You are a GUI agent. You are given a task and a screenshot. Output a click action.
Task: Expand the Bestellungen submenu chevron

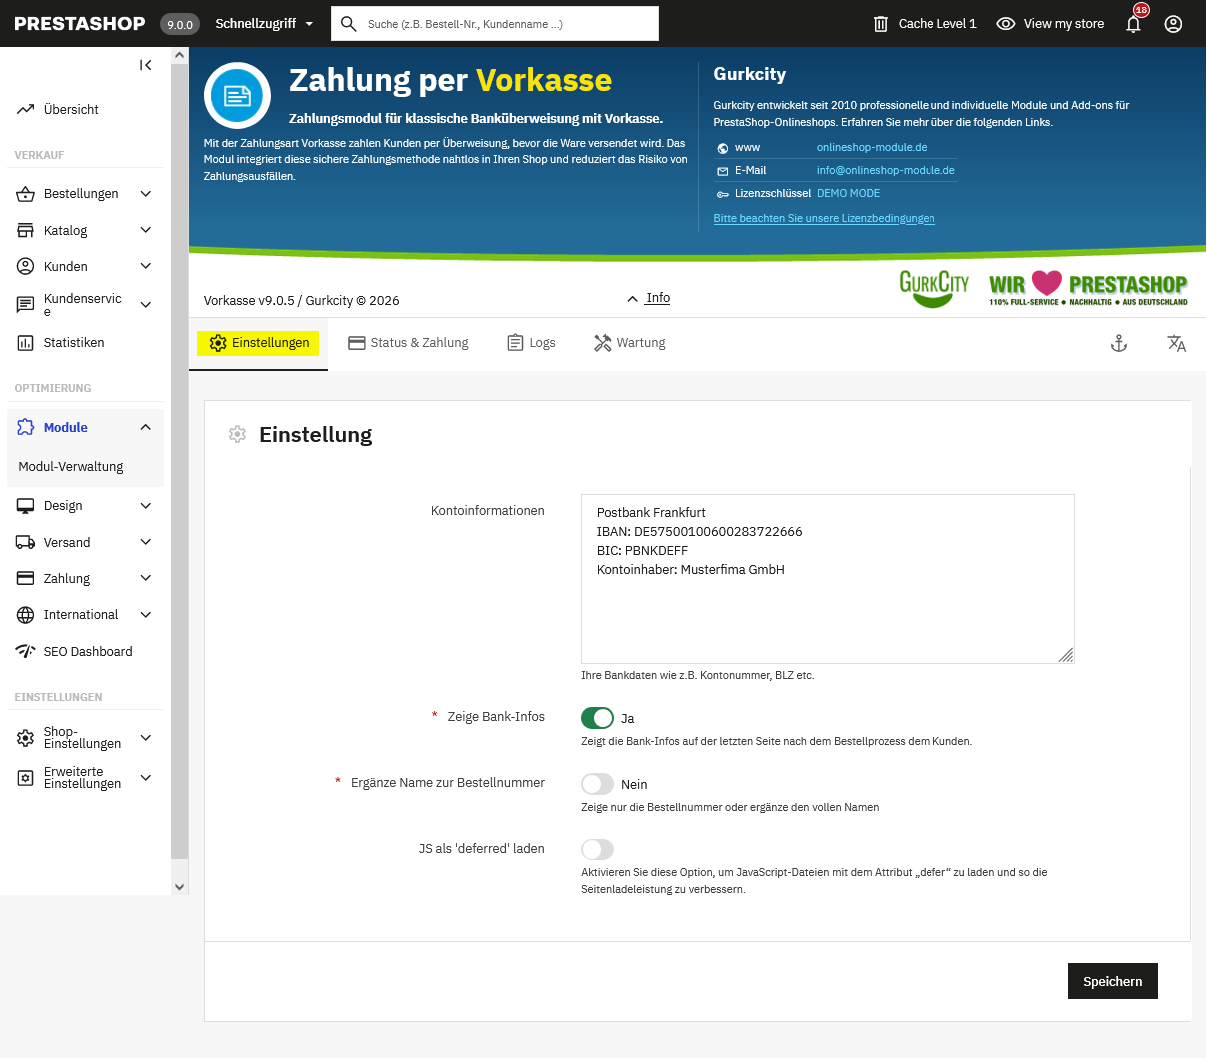[x=146, y=194]
